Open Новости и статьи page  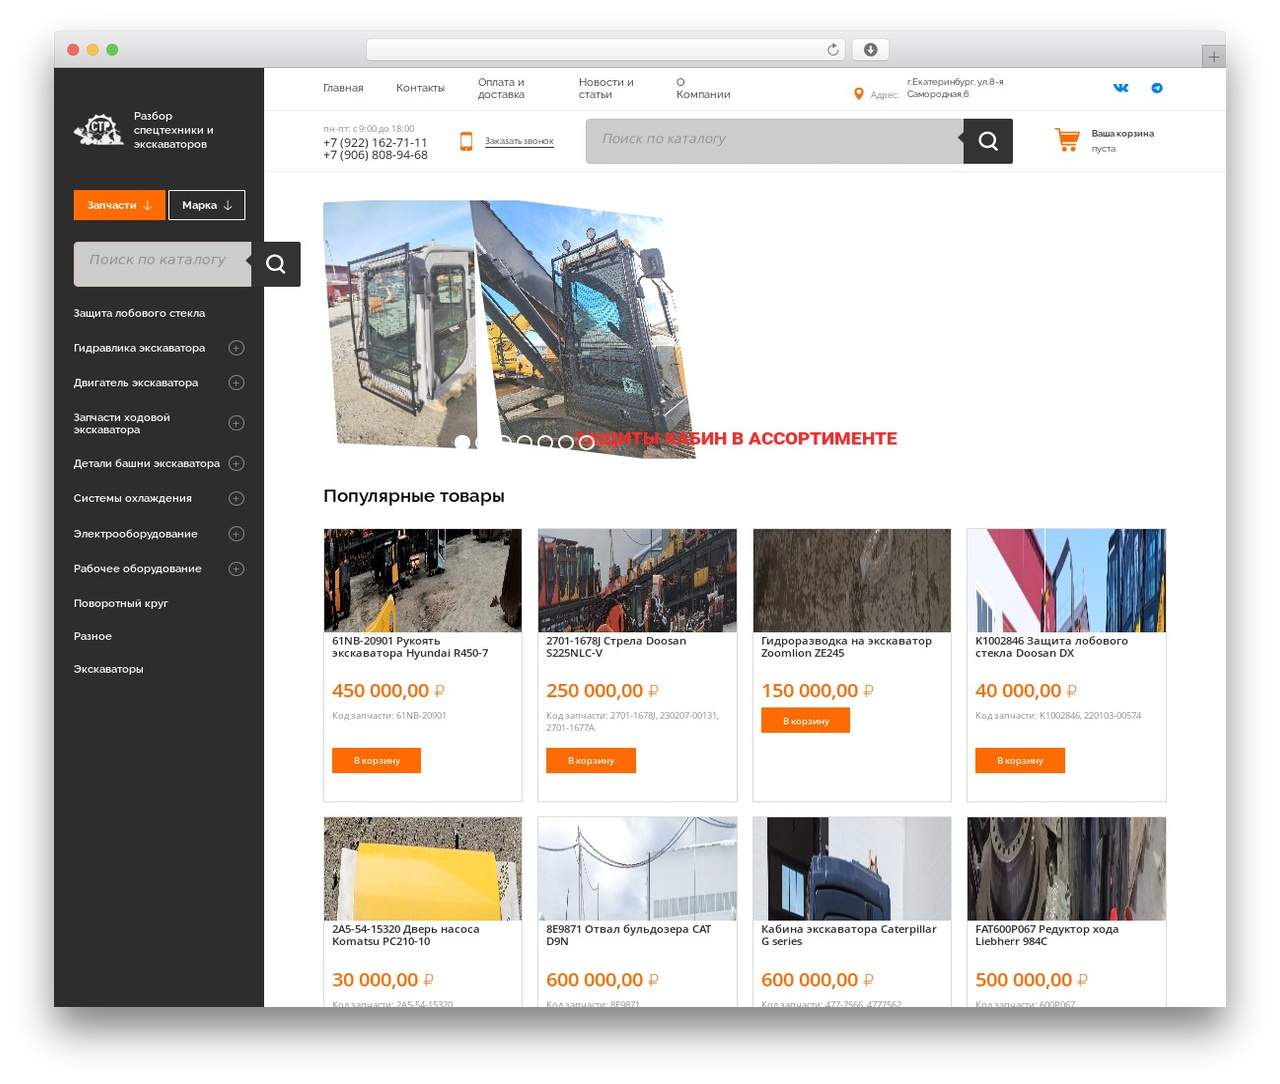(606, 88)
